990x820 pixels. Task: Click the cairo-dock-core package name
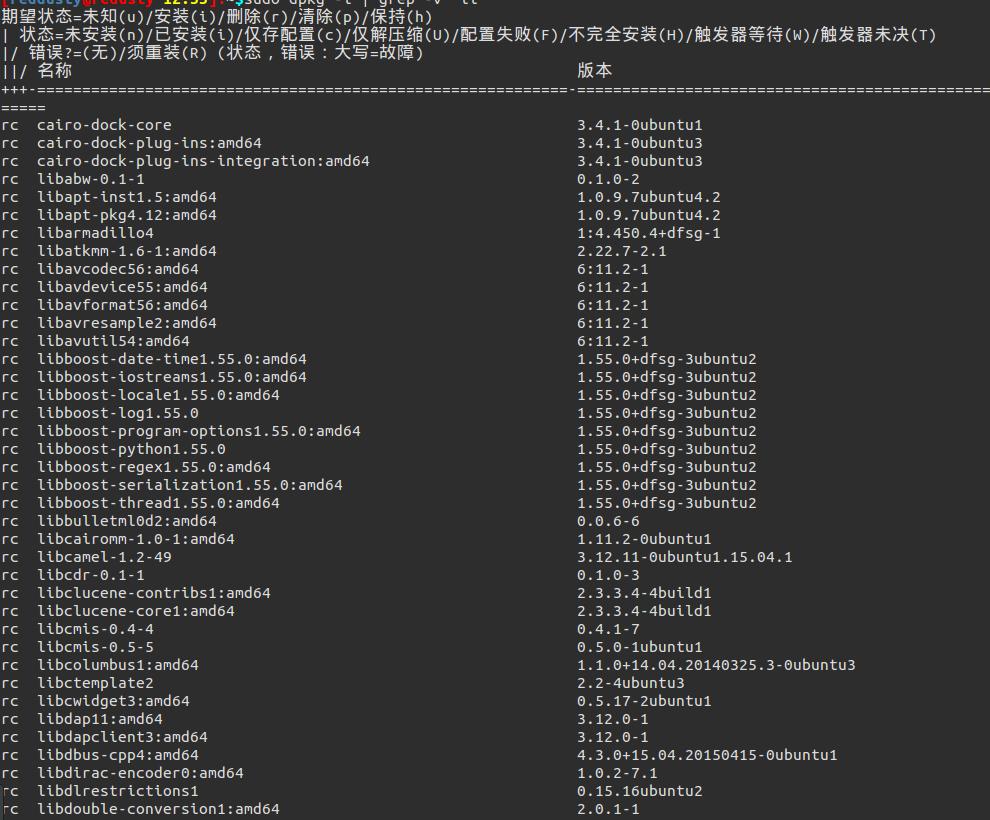[x=104, y=125]
